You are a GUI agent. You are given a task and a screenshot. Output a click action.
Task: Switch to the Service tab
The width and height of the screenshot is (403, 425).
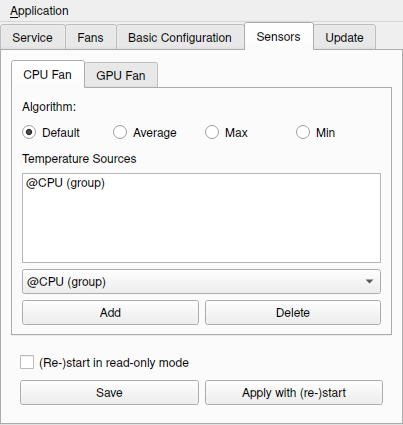coord(33,37)
